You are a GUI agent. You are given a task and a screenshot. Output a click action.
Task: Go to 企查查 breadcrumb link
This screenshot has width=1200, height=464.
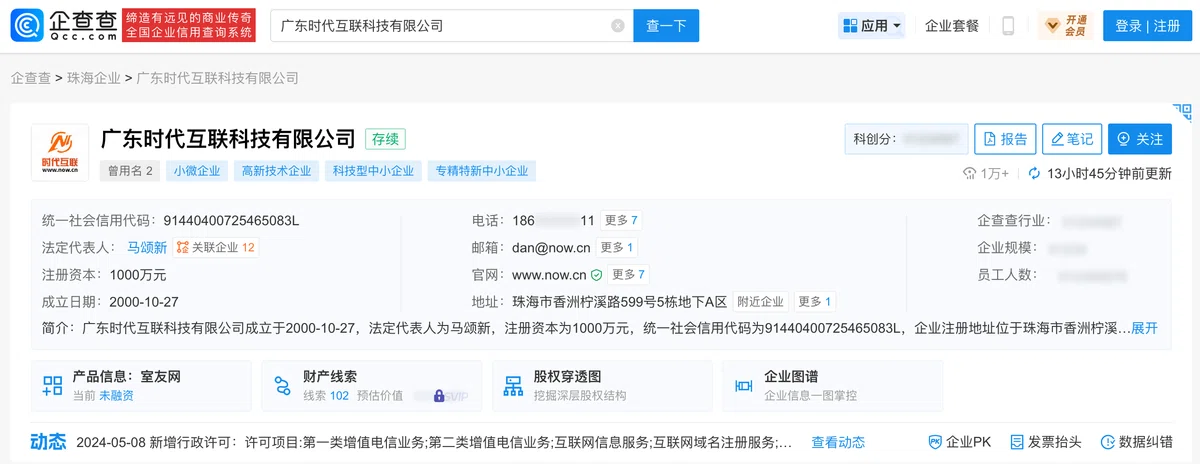pos(30,78)
